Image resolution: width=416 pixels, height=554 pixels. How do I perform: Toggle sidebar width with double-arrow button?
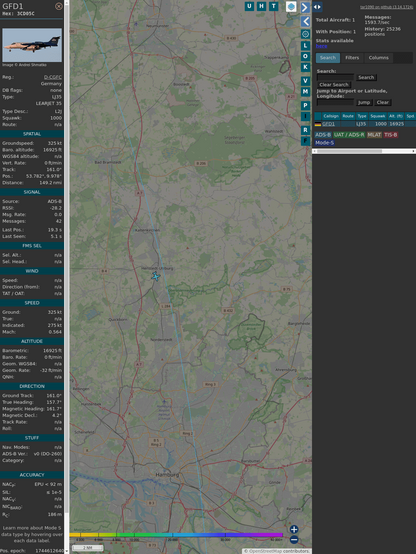[317, 7]
